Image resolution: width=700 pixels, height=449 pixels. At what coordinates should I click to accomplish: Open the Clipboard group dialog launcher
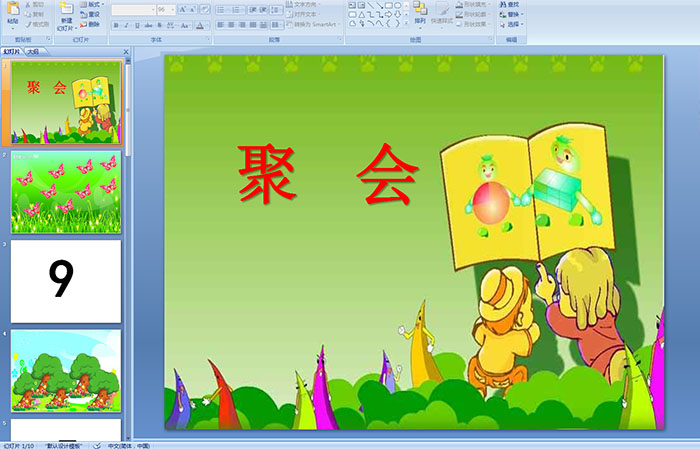49,39
